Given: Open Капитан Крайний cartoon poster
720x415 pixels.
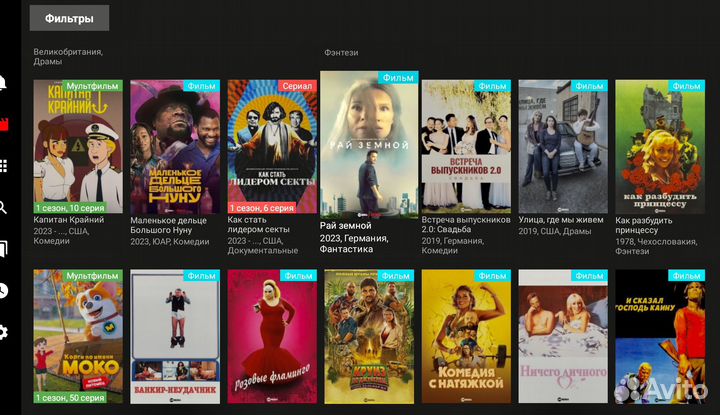Looking at the screenshot, I should tap(78, 147).
